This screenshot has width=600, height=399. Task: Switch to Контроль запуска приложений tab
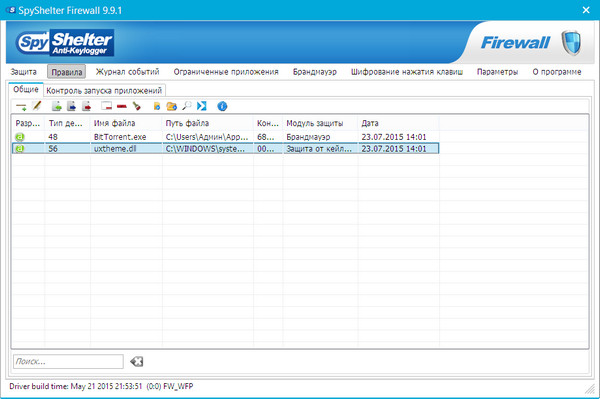(x=104, y=91)
